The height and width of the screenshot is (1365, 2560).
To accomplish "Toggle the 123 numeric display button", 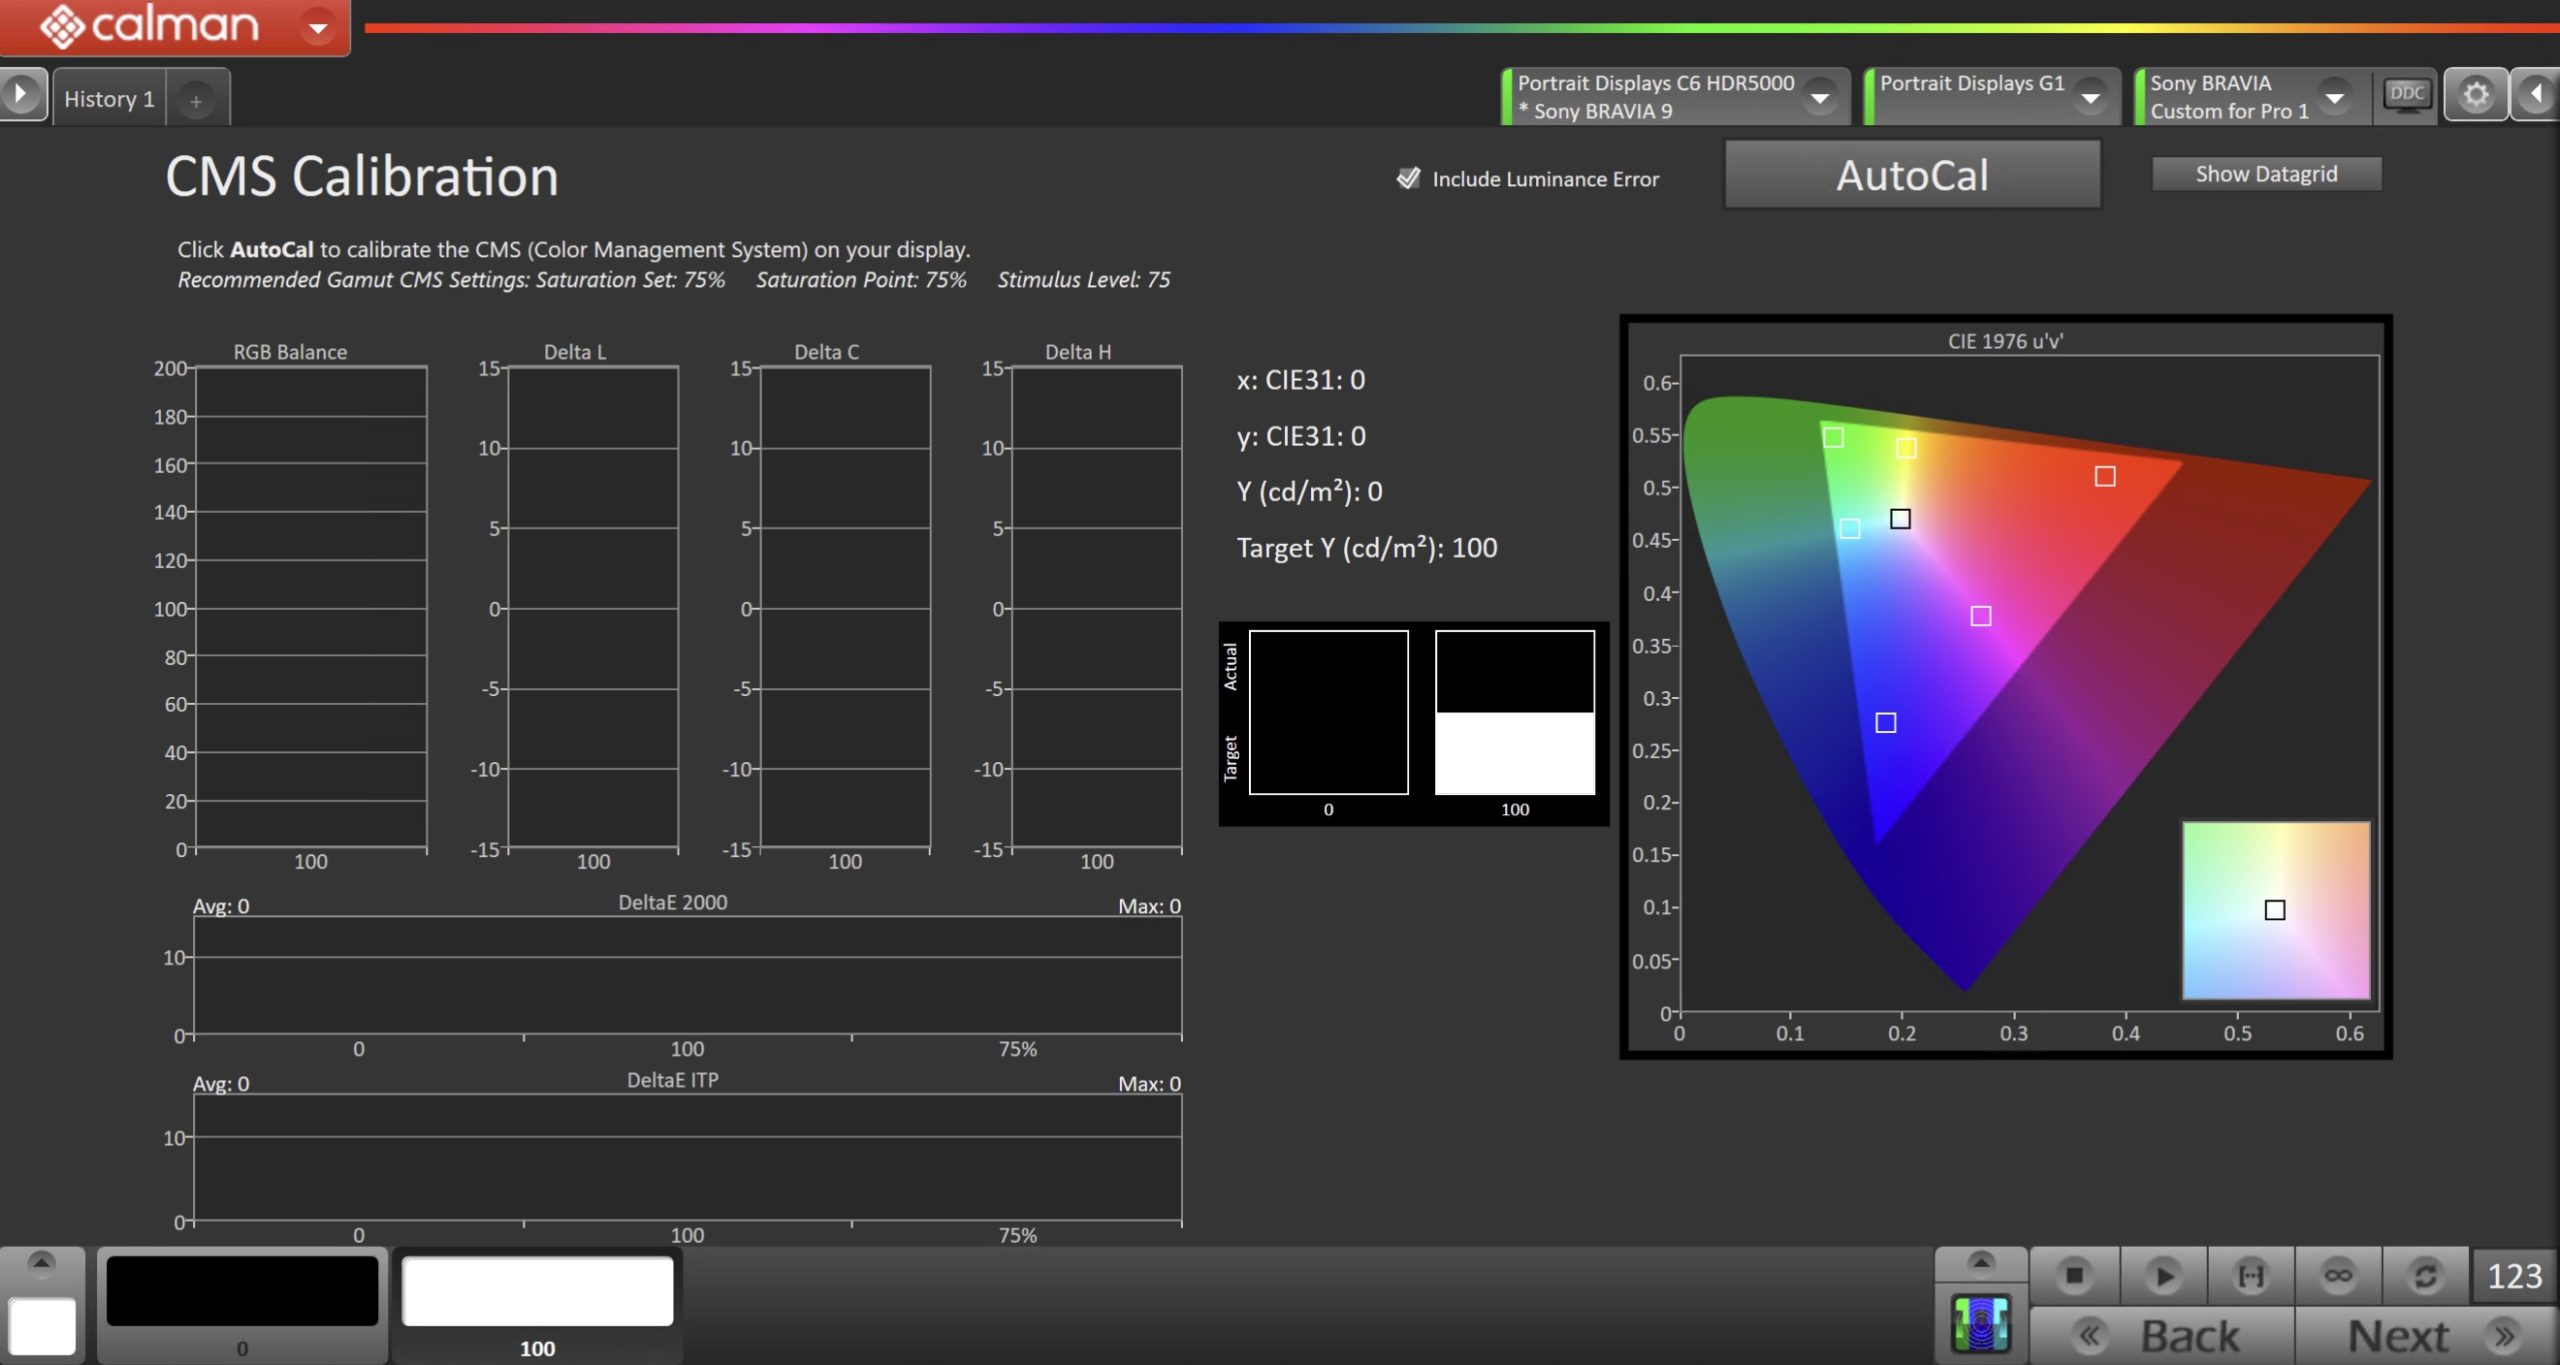I will [2514, 1276].
